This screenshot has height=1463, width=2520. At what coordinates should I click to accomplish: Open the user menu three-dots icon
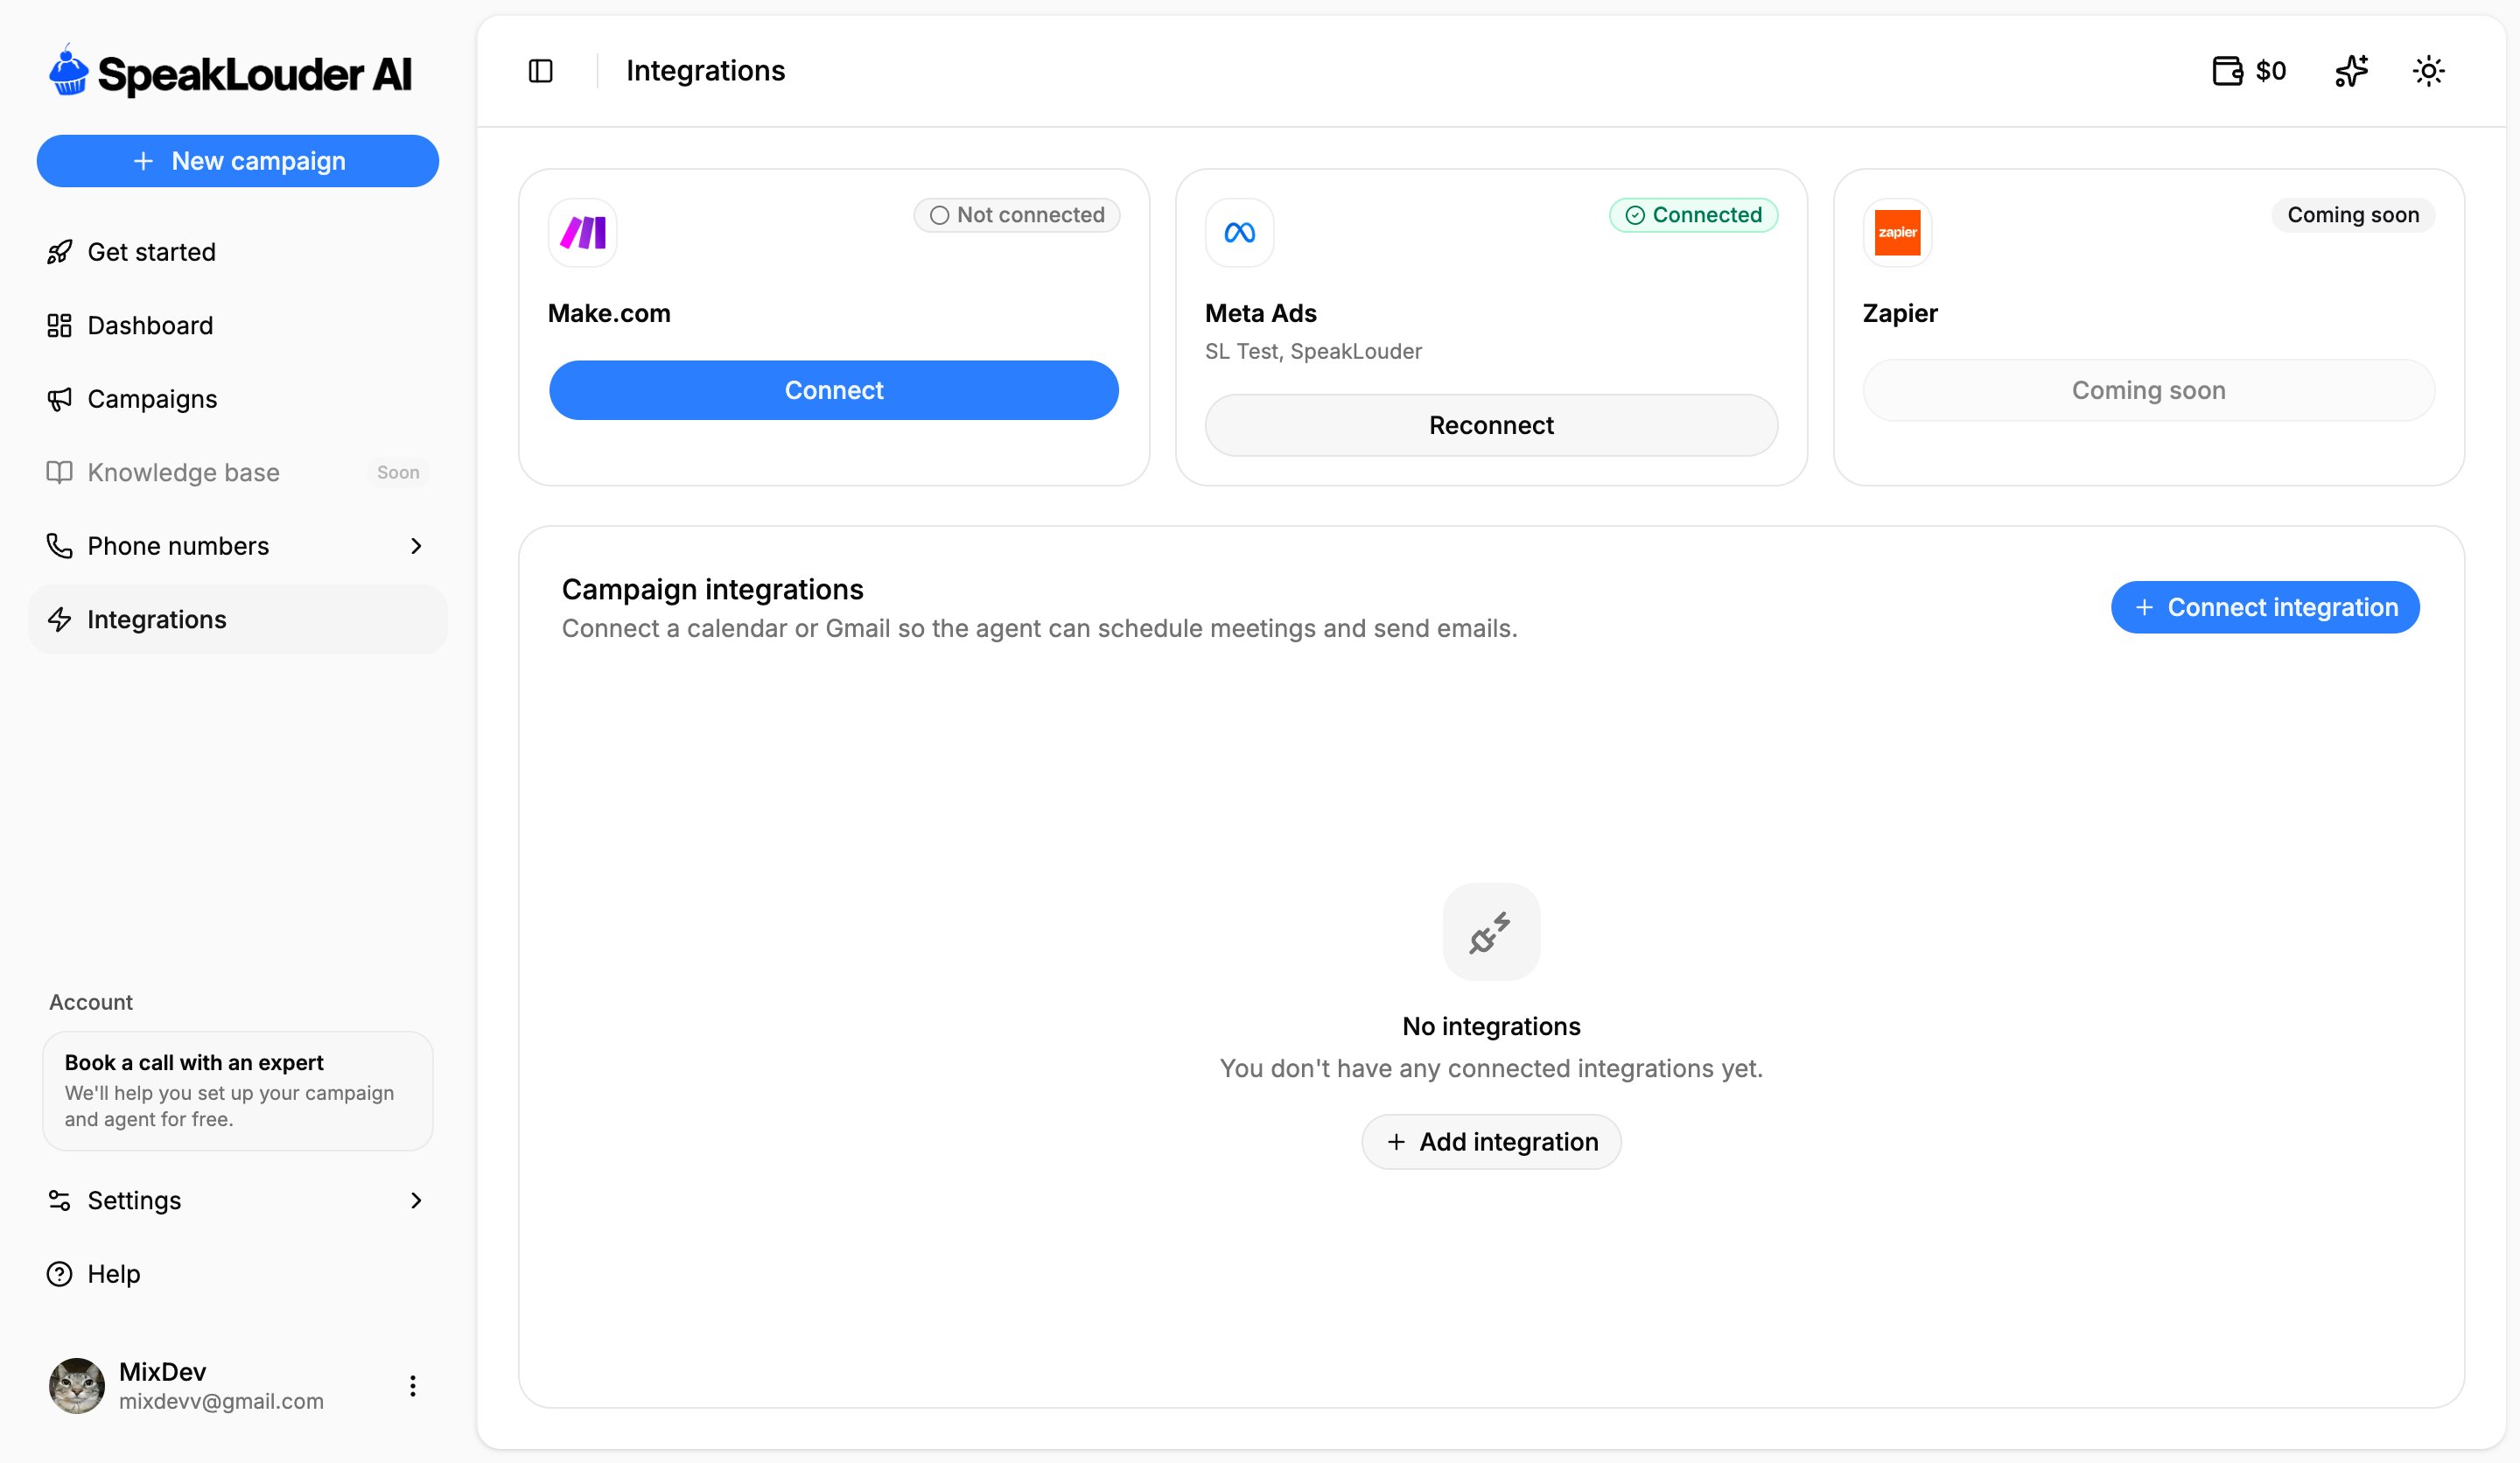click(412, 1386)
